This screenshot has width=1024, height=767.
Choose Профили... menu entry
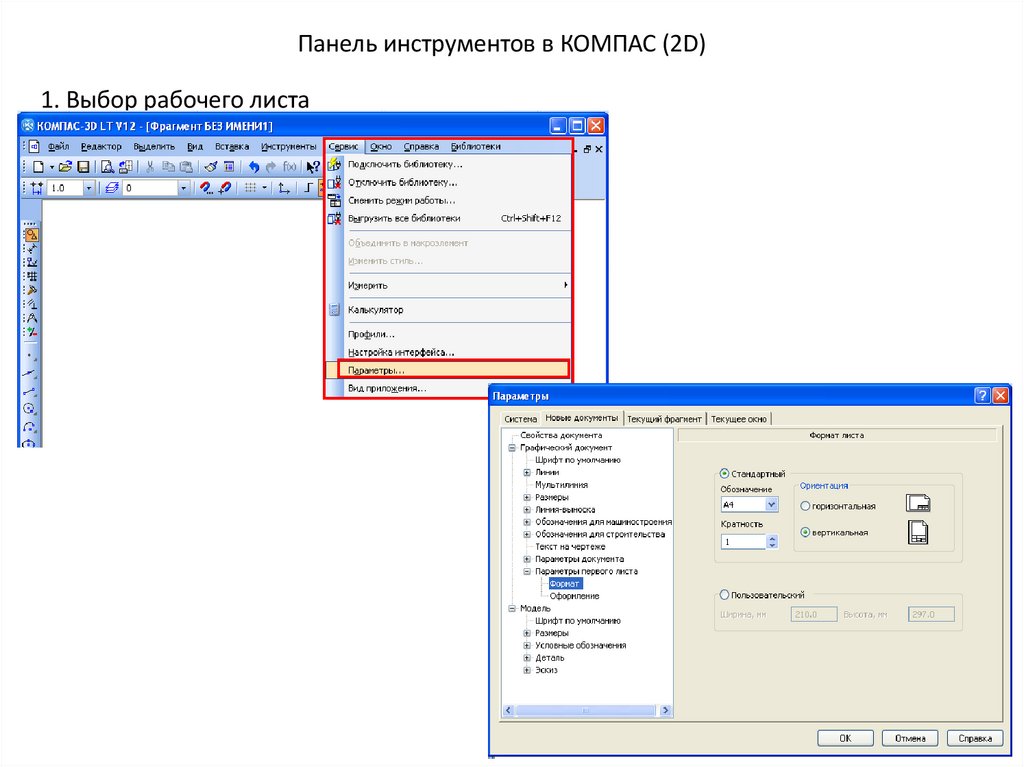point(447,334)
